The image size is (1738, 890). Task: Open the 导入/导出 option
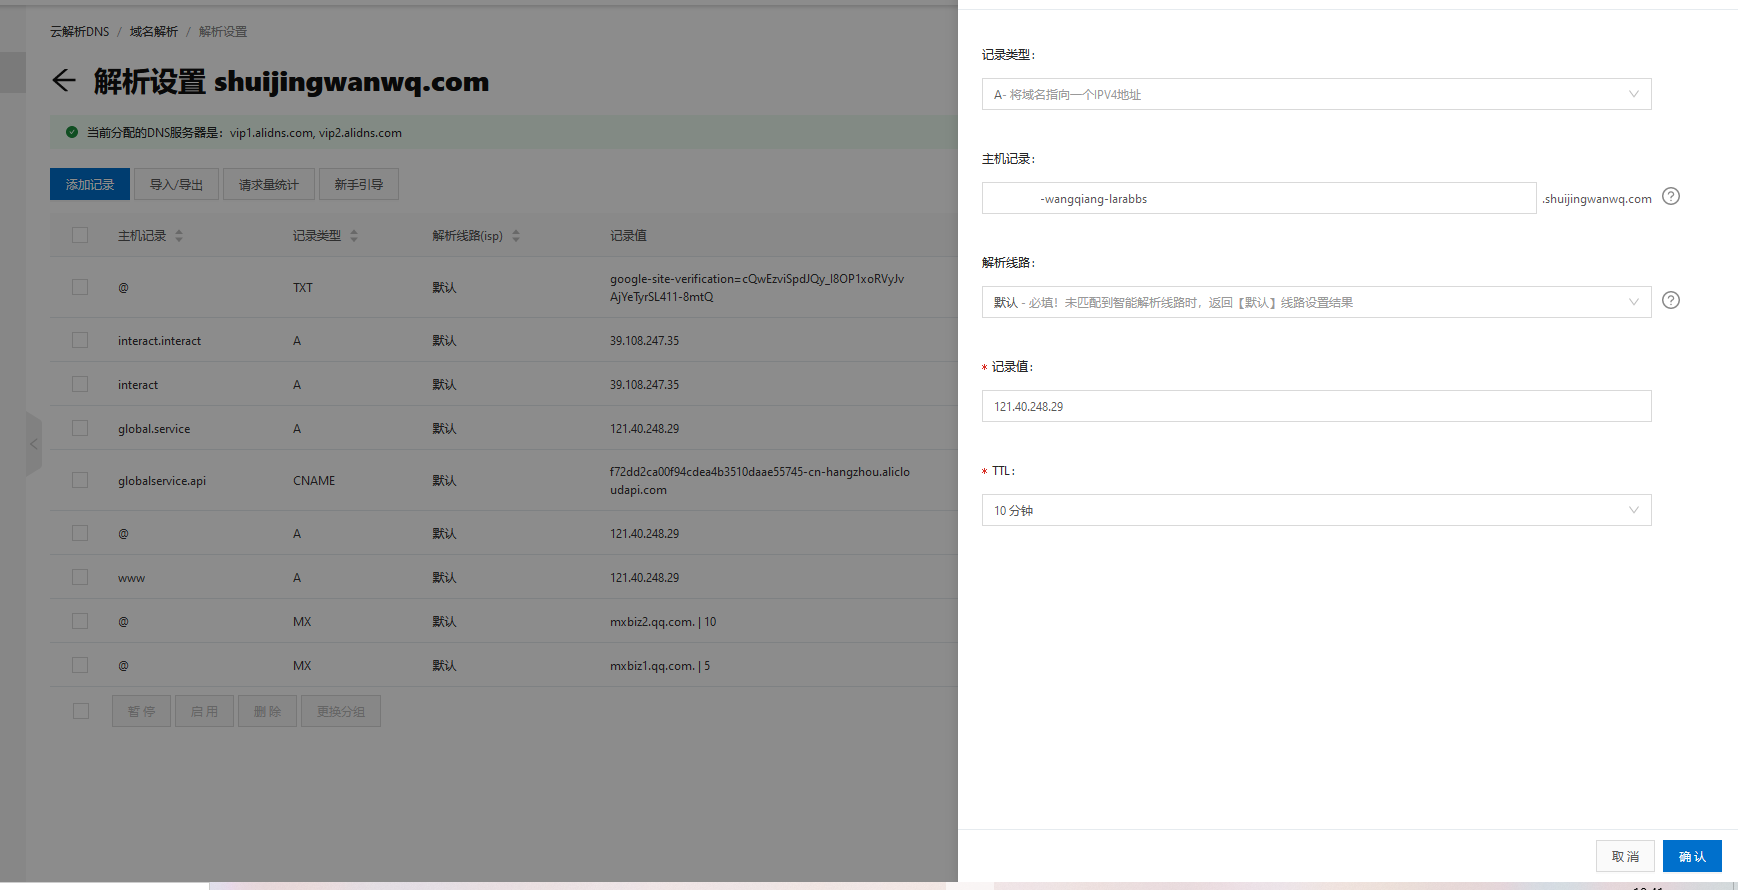click(176, 184)
